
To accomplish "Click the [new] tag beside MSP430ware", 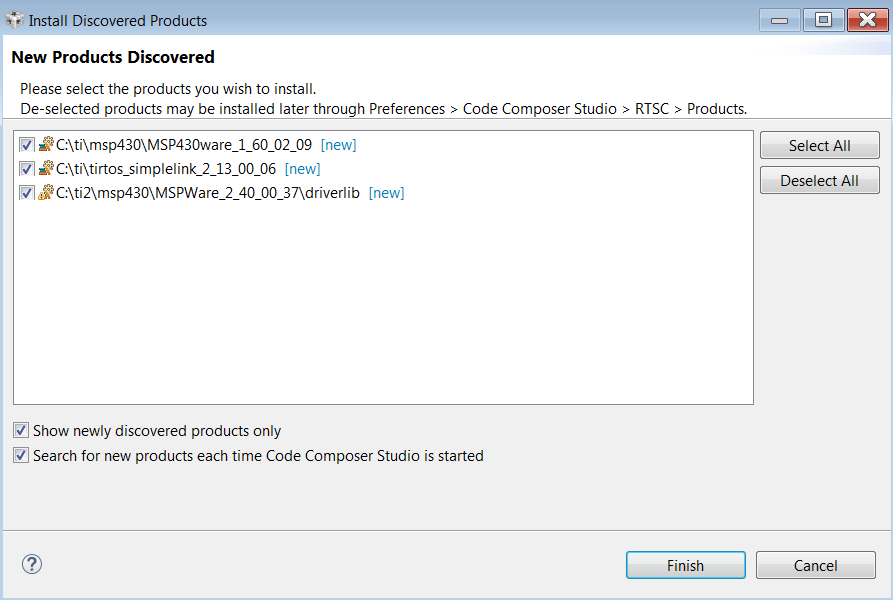I will point(338,145).
